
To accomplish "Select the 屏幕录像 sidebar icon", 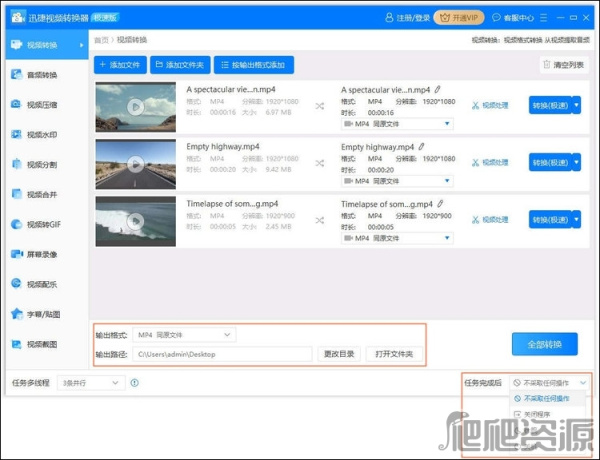I will coord(16,254).
